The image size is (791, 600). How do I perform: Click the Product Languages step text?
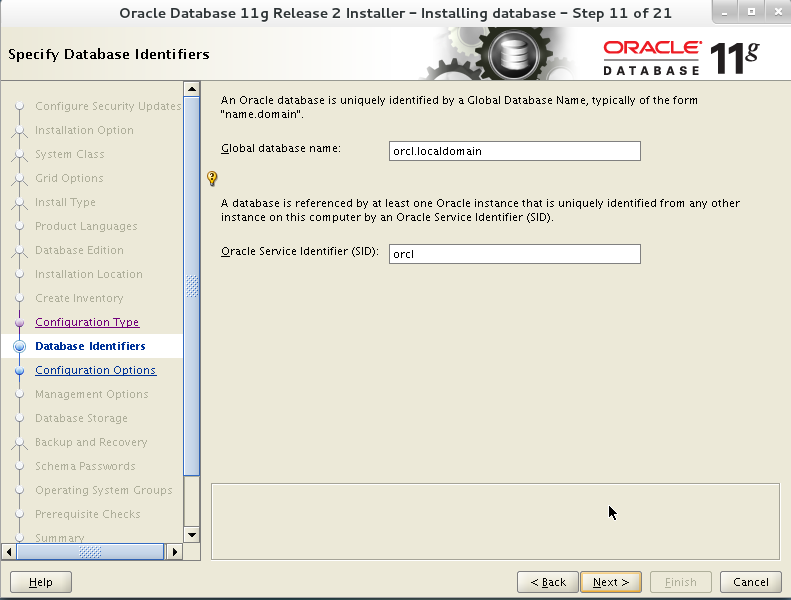point(86,226)
